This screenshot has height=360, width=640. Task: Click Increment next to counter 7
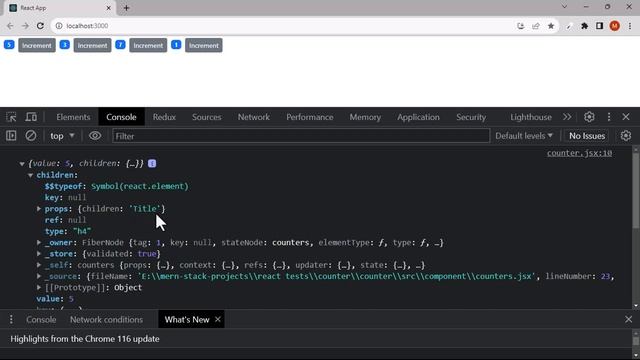tap(148, 45)
